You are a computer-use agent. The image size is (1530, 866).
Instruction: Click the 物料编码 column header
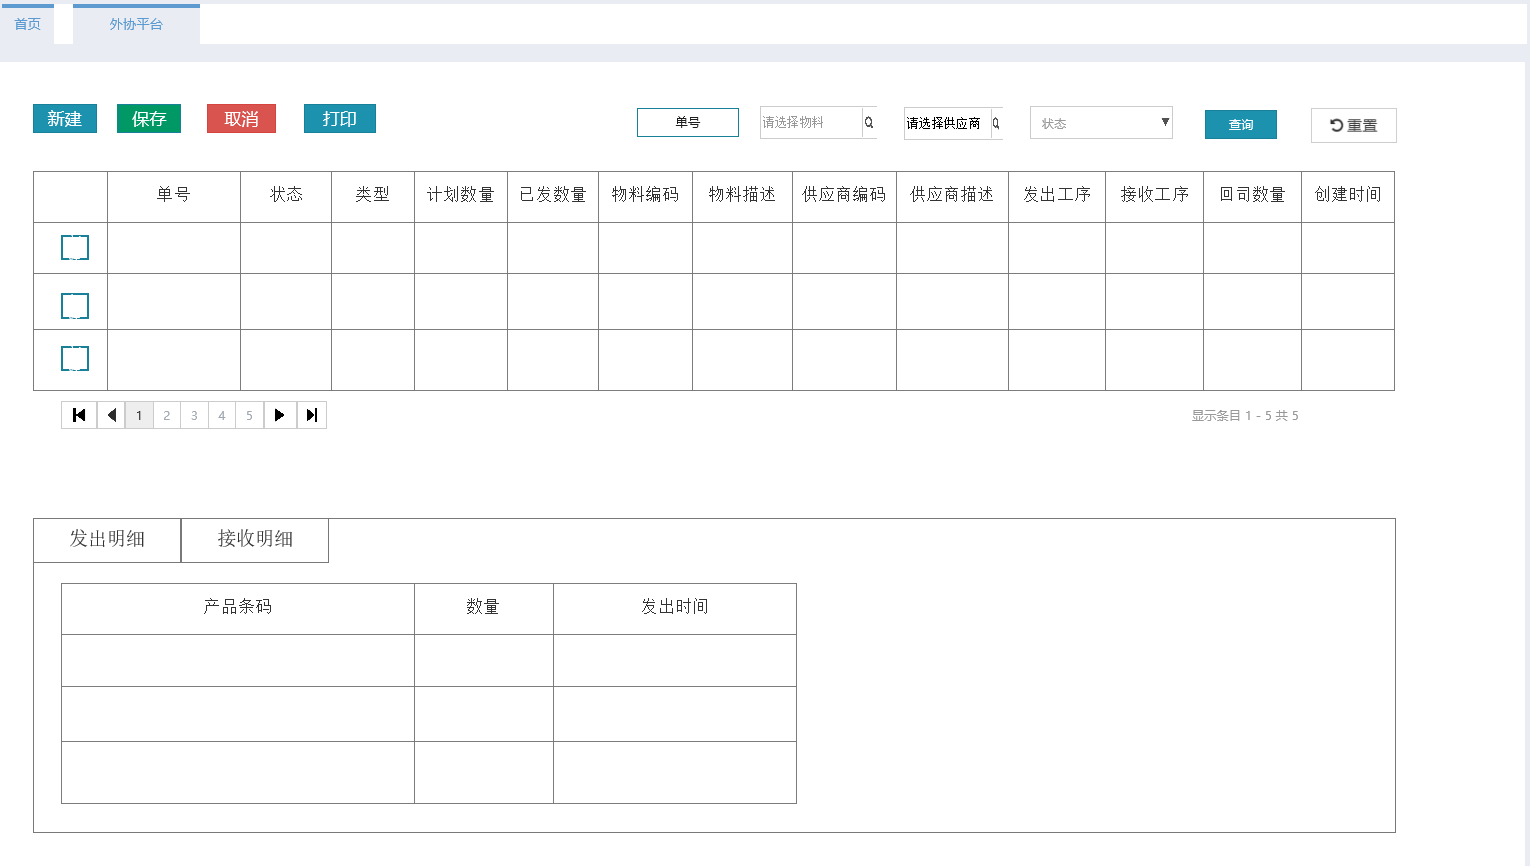coord(646,196)
